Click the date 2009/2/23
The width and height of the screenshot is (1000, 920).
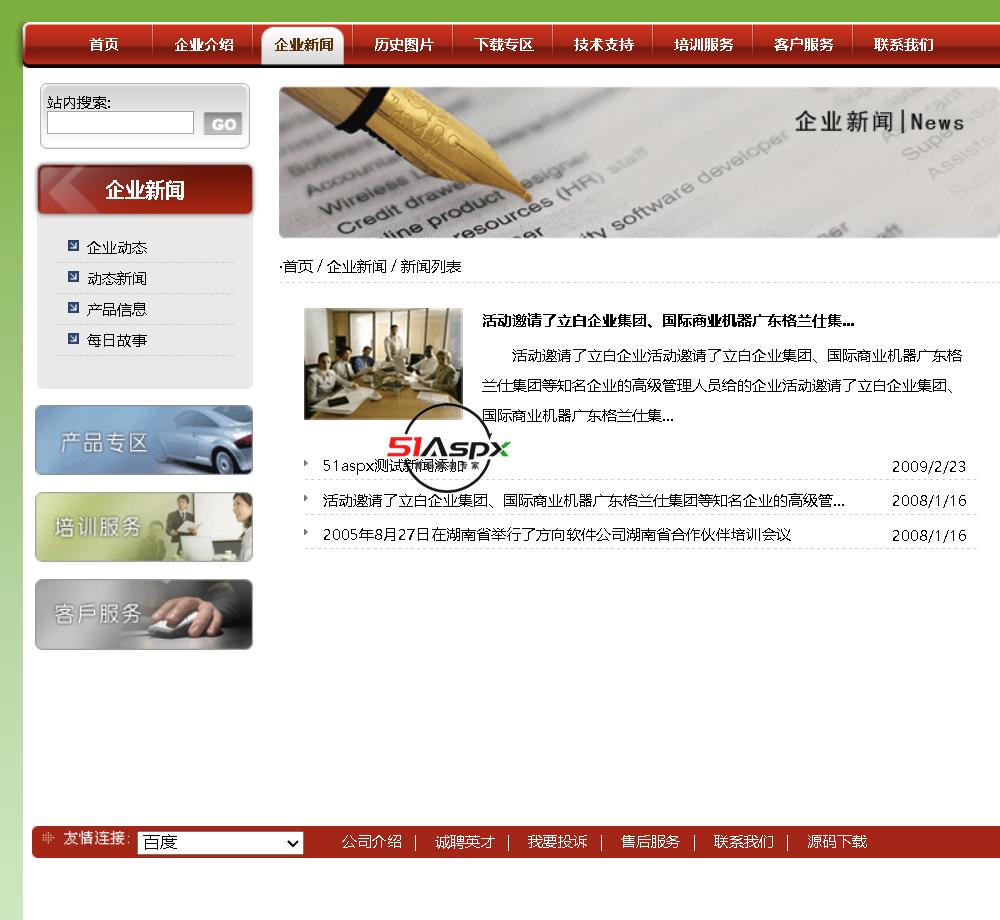point(929,467)
